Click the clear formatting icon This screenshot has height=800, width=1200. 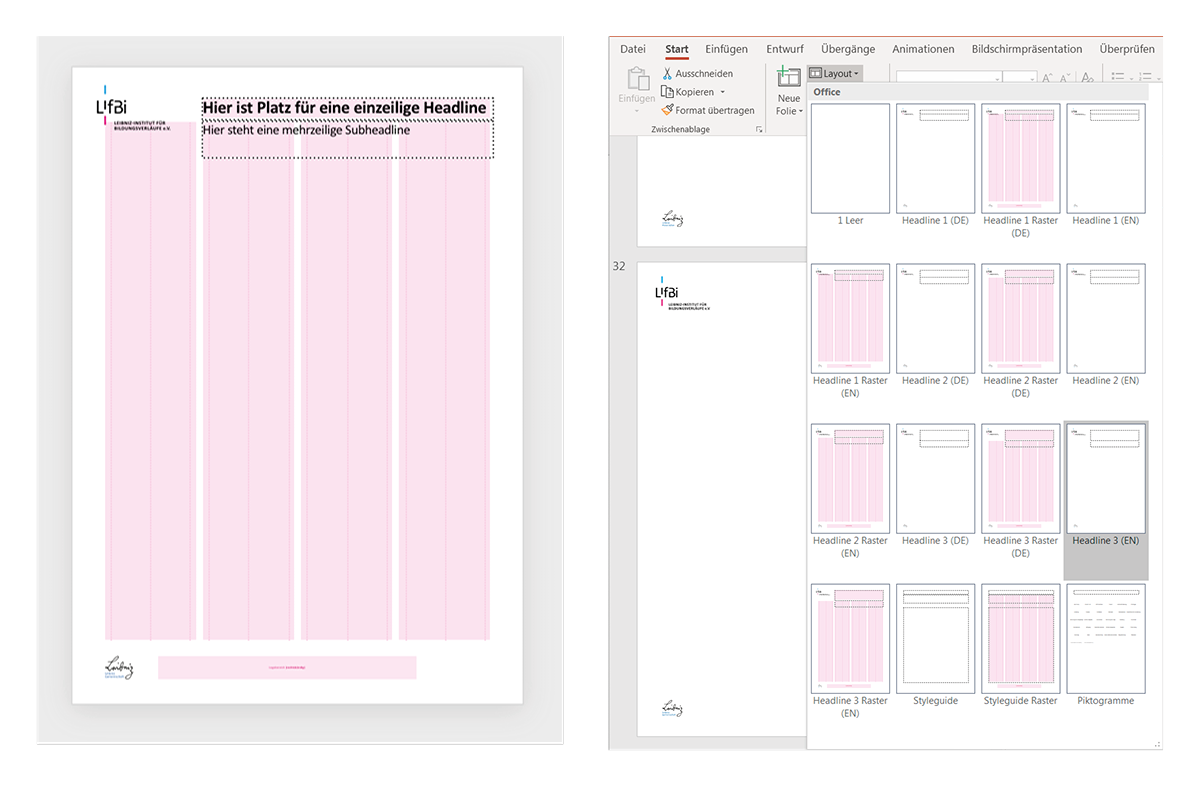tap(1088, 77)
